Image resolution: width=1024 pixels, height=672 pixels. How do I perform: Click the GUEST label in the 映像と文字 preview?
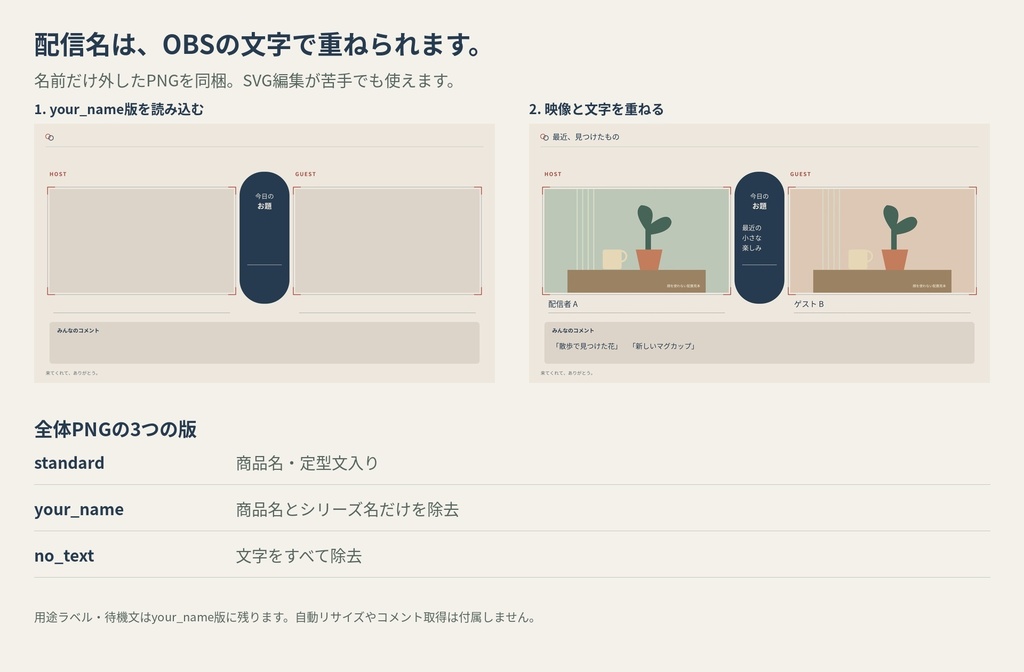coord(801,174)
